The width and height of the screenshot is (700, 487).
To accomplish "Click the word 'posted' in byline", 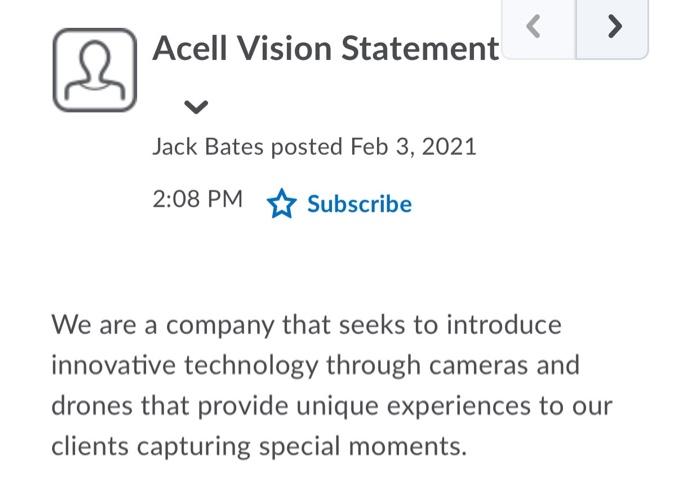I will 307,147.
